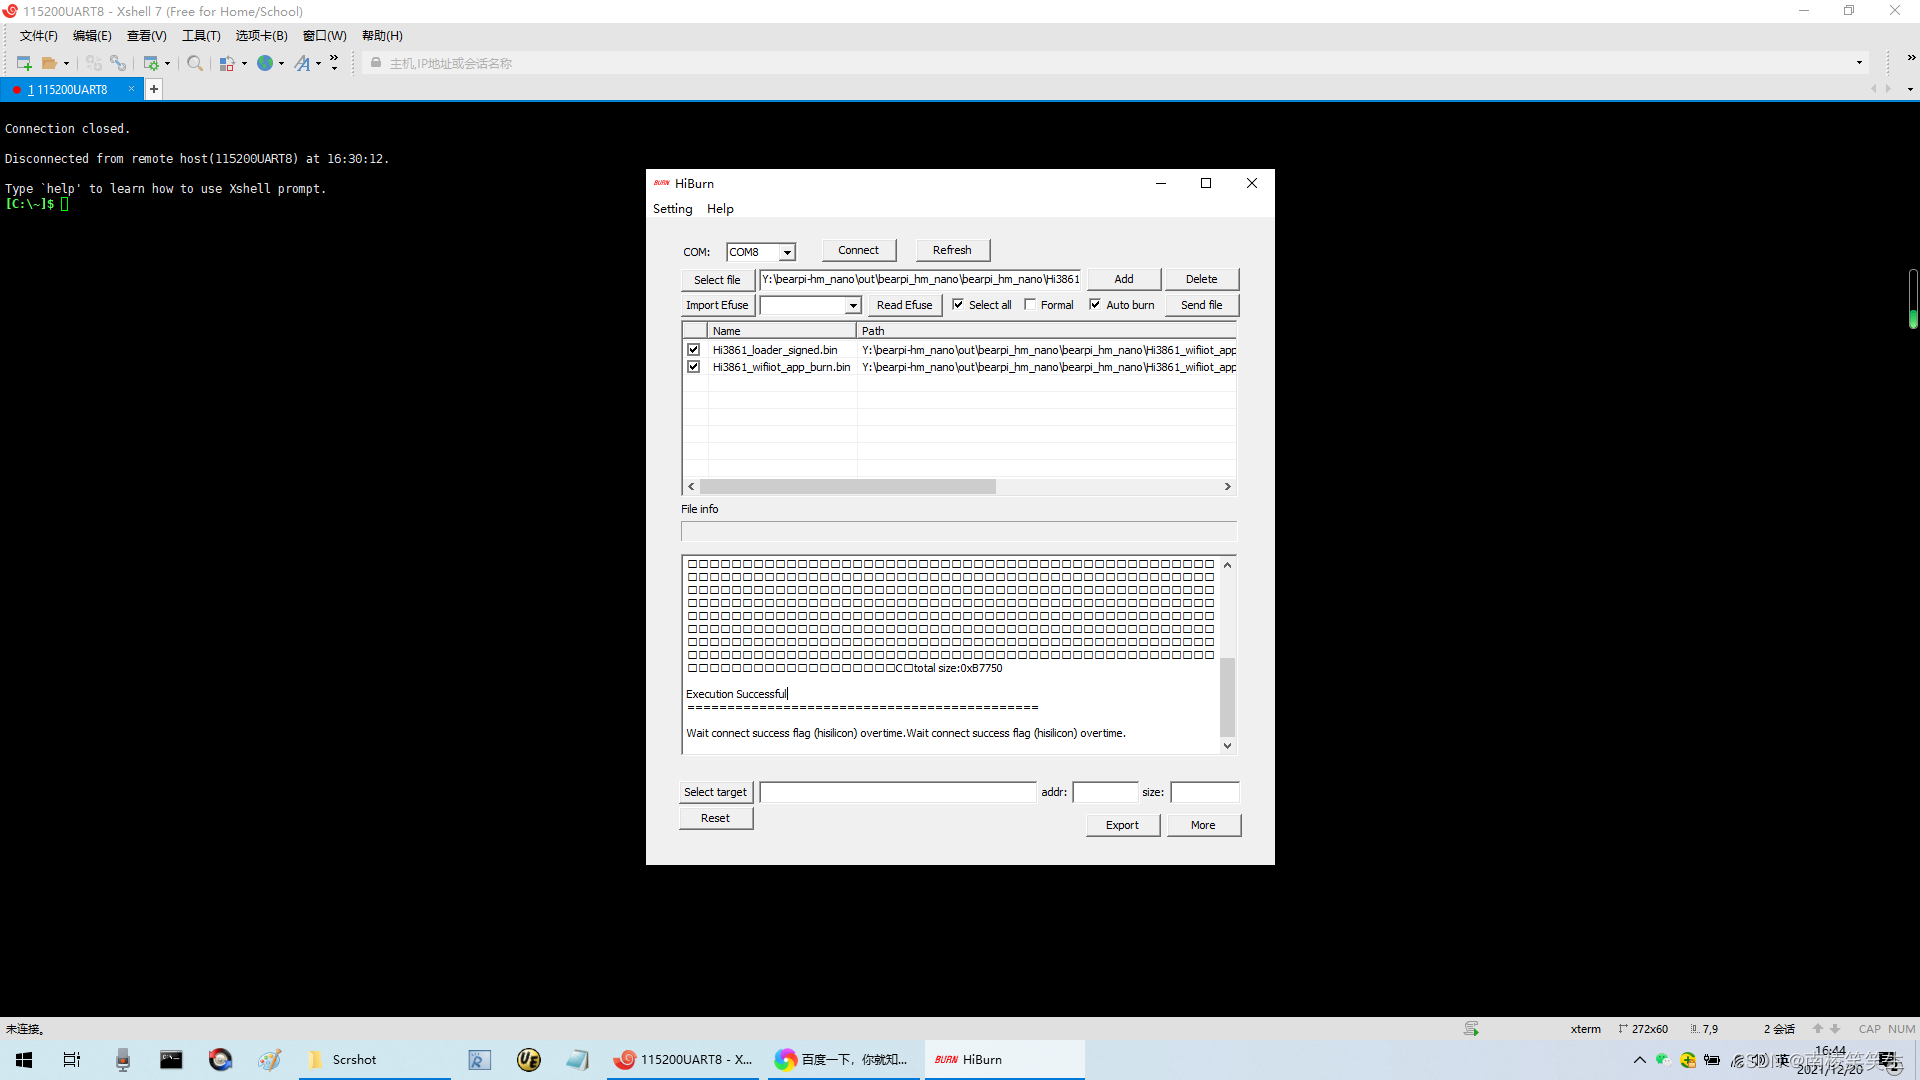Image resolution: width=1920 pixels, height=1080 pixels.
Task: Click the session properties gear window icon
Action: point(151,63)
